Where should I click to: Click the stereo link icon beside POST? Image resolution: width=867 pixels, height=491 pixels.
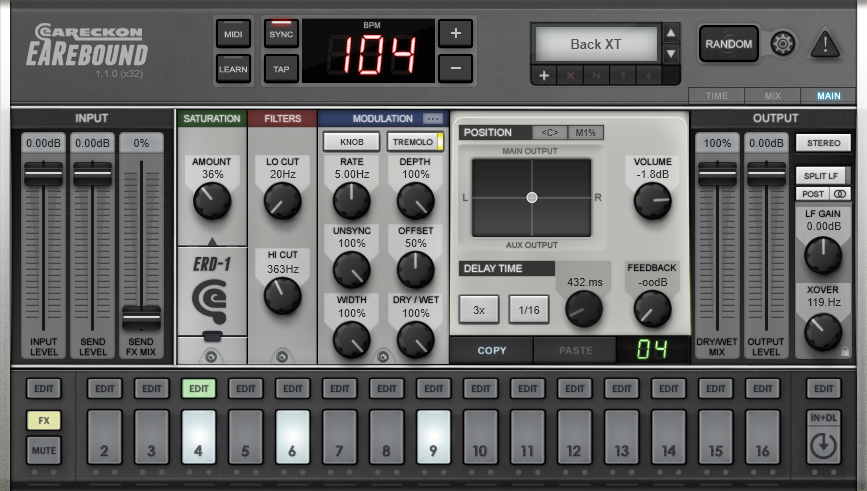839,194
